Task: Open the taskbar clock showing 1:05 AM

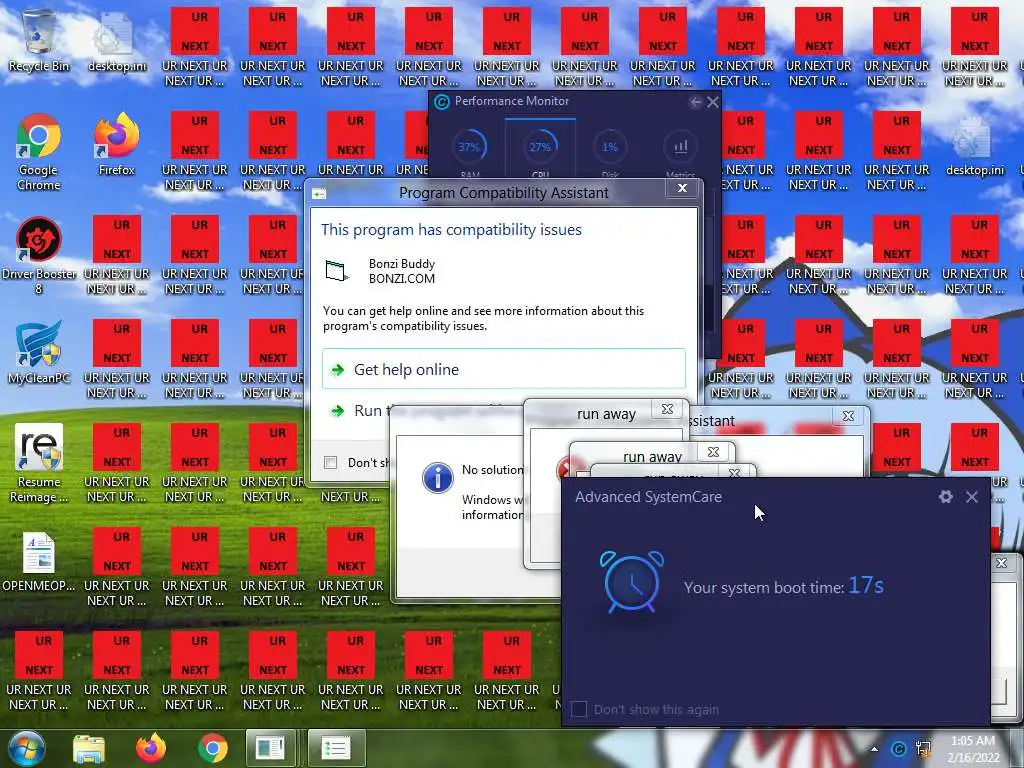Action: [x=973, y=749]
